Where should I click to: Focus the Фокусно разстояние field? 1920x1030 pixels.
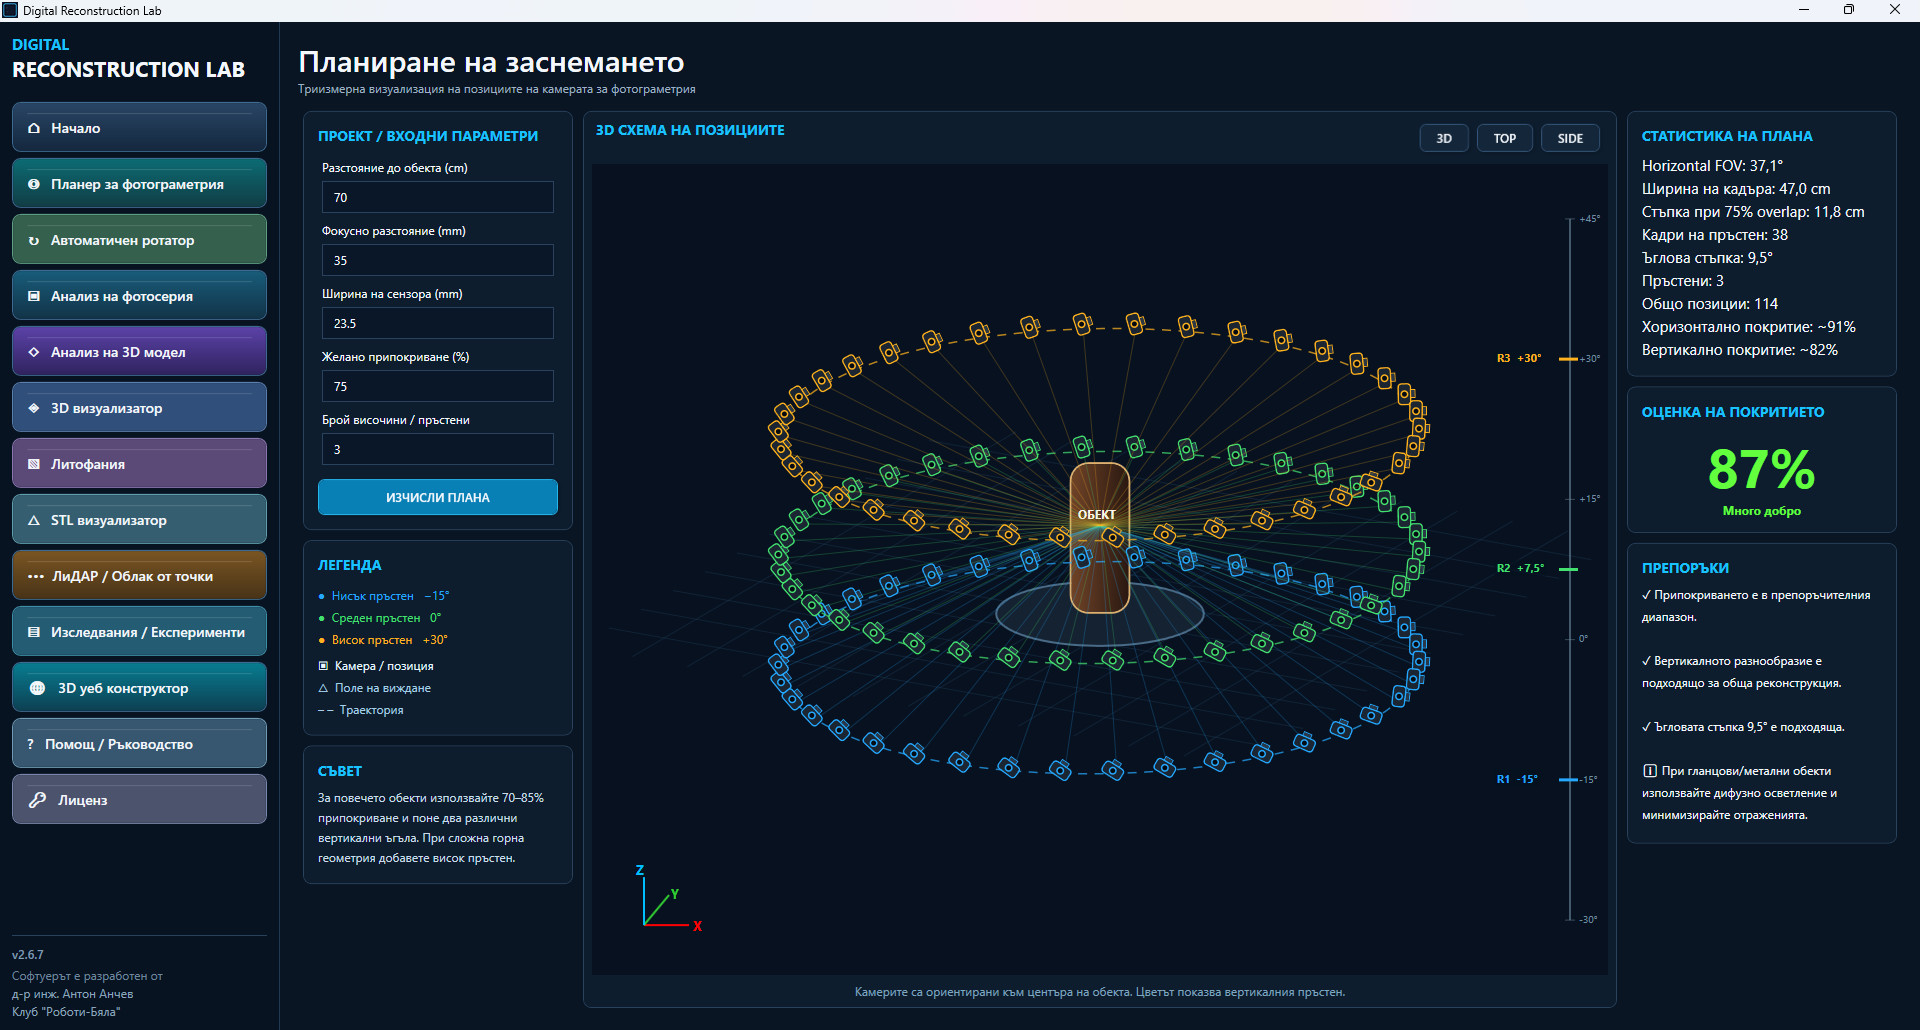(438, 260)
